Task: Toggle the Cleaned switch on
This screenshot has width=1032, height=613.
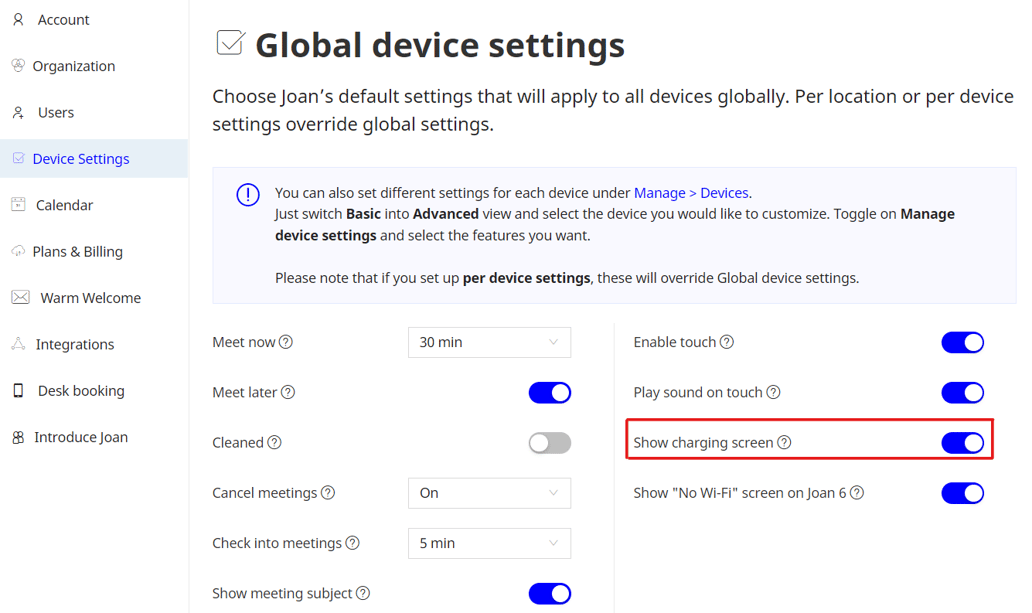Action: 549,442
